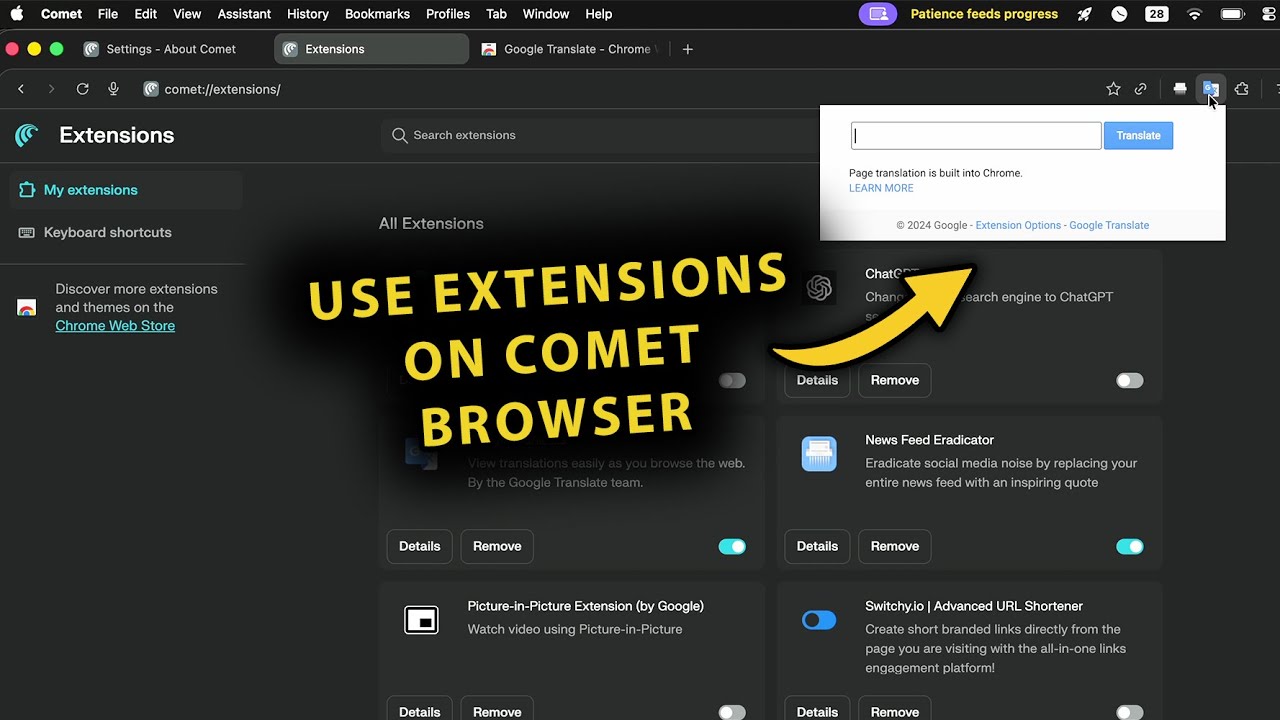The image size is (1280, 720).
Task: Click the ChatGPT extension icon
Action: click(x=819, y=288)
